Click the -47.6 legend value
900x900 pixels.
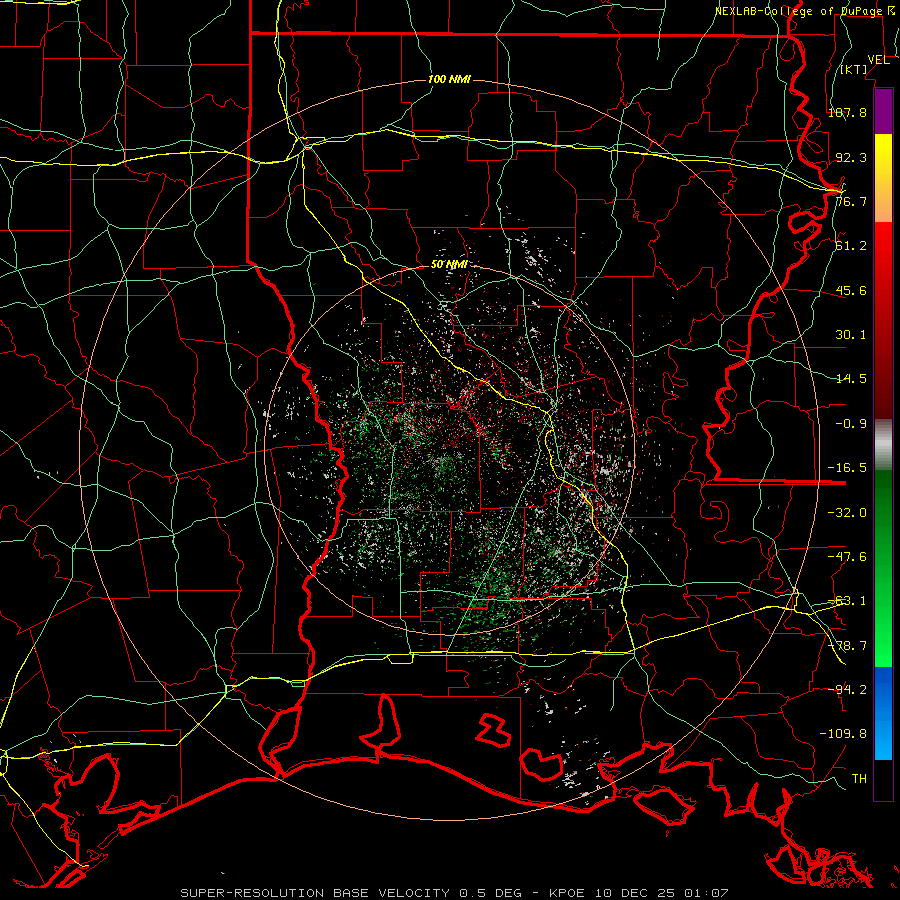pos(847,557)
